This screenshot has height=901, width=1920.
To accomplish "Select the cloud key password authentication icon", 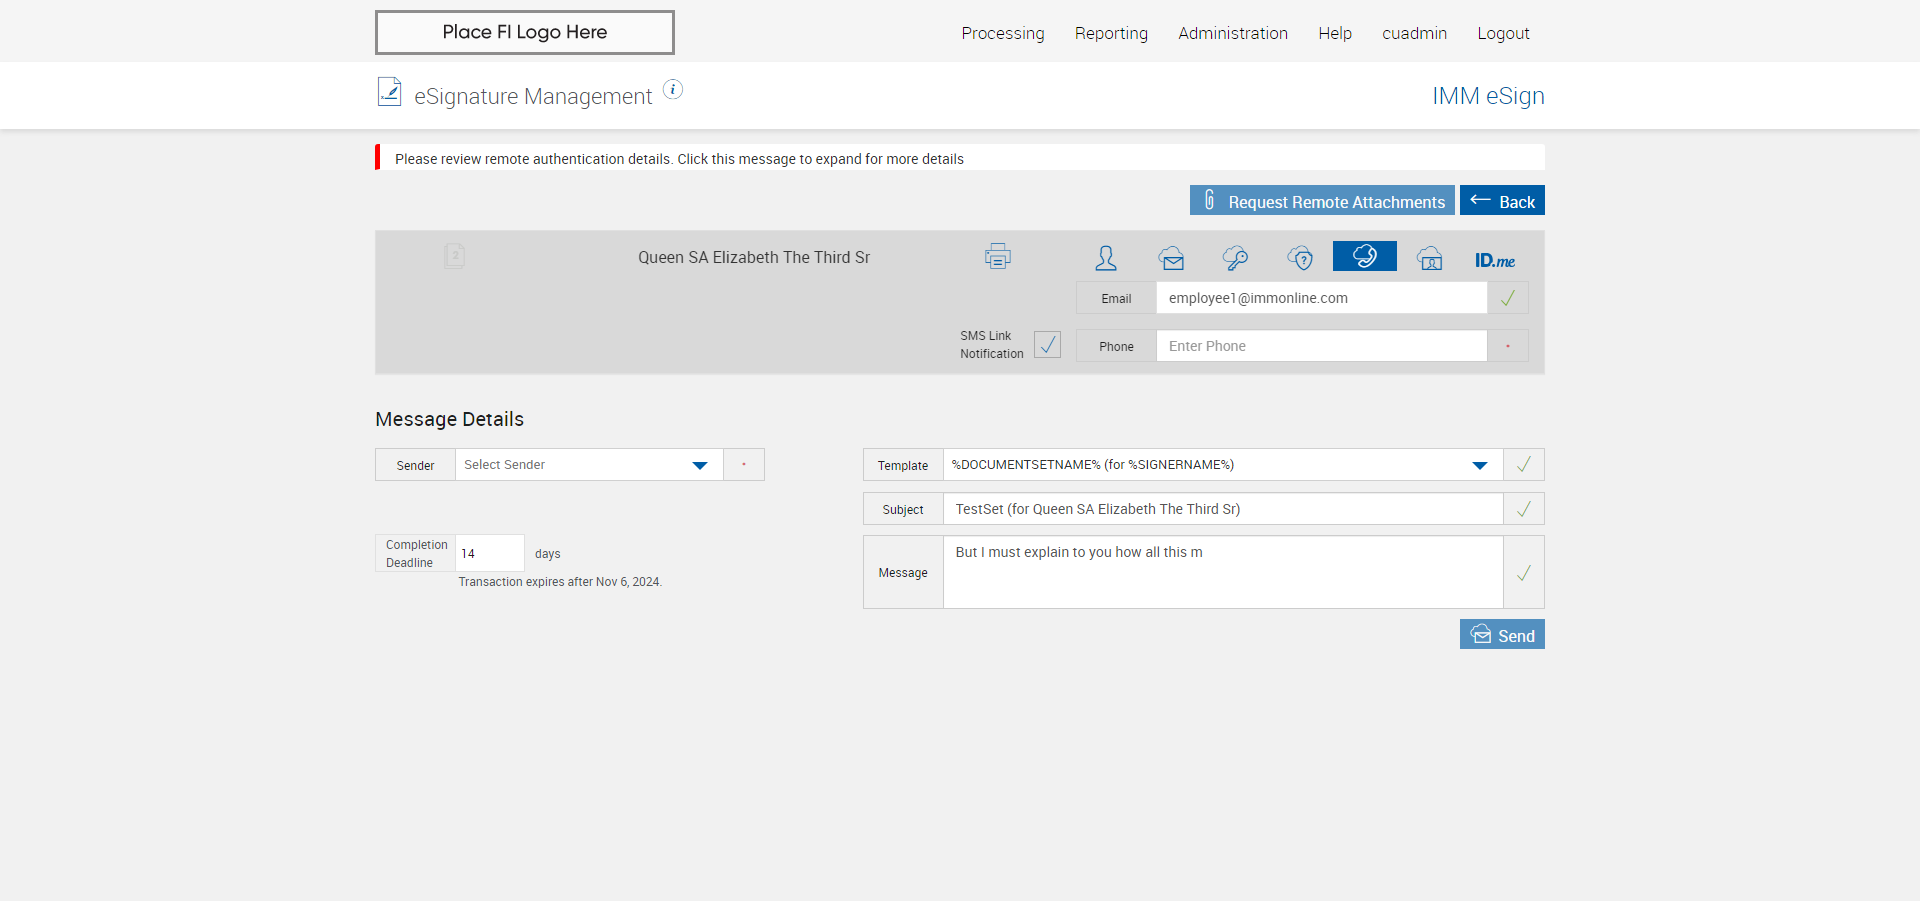I will coord(1235,258).
